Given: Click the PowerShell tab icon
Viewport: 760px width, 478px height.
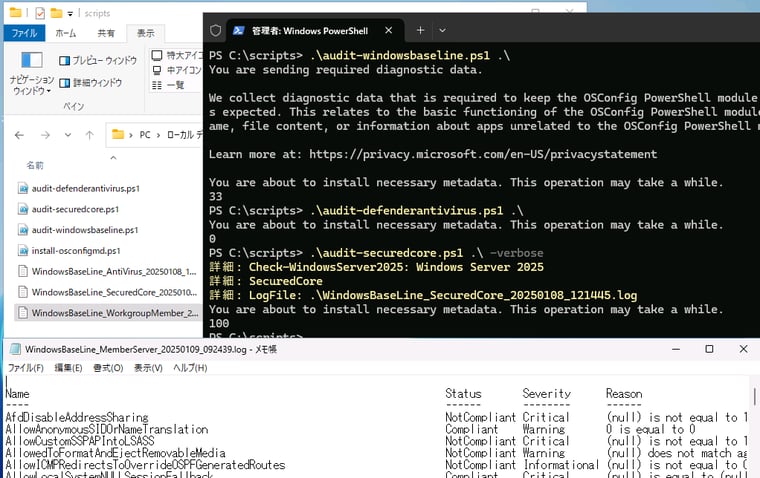Looking at the screenshot, I should (x=238, y=31).
